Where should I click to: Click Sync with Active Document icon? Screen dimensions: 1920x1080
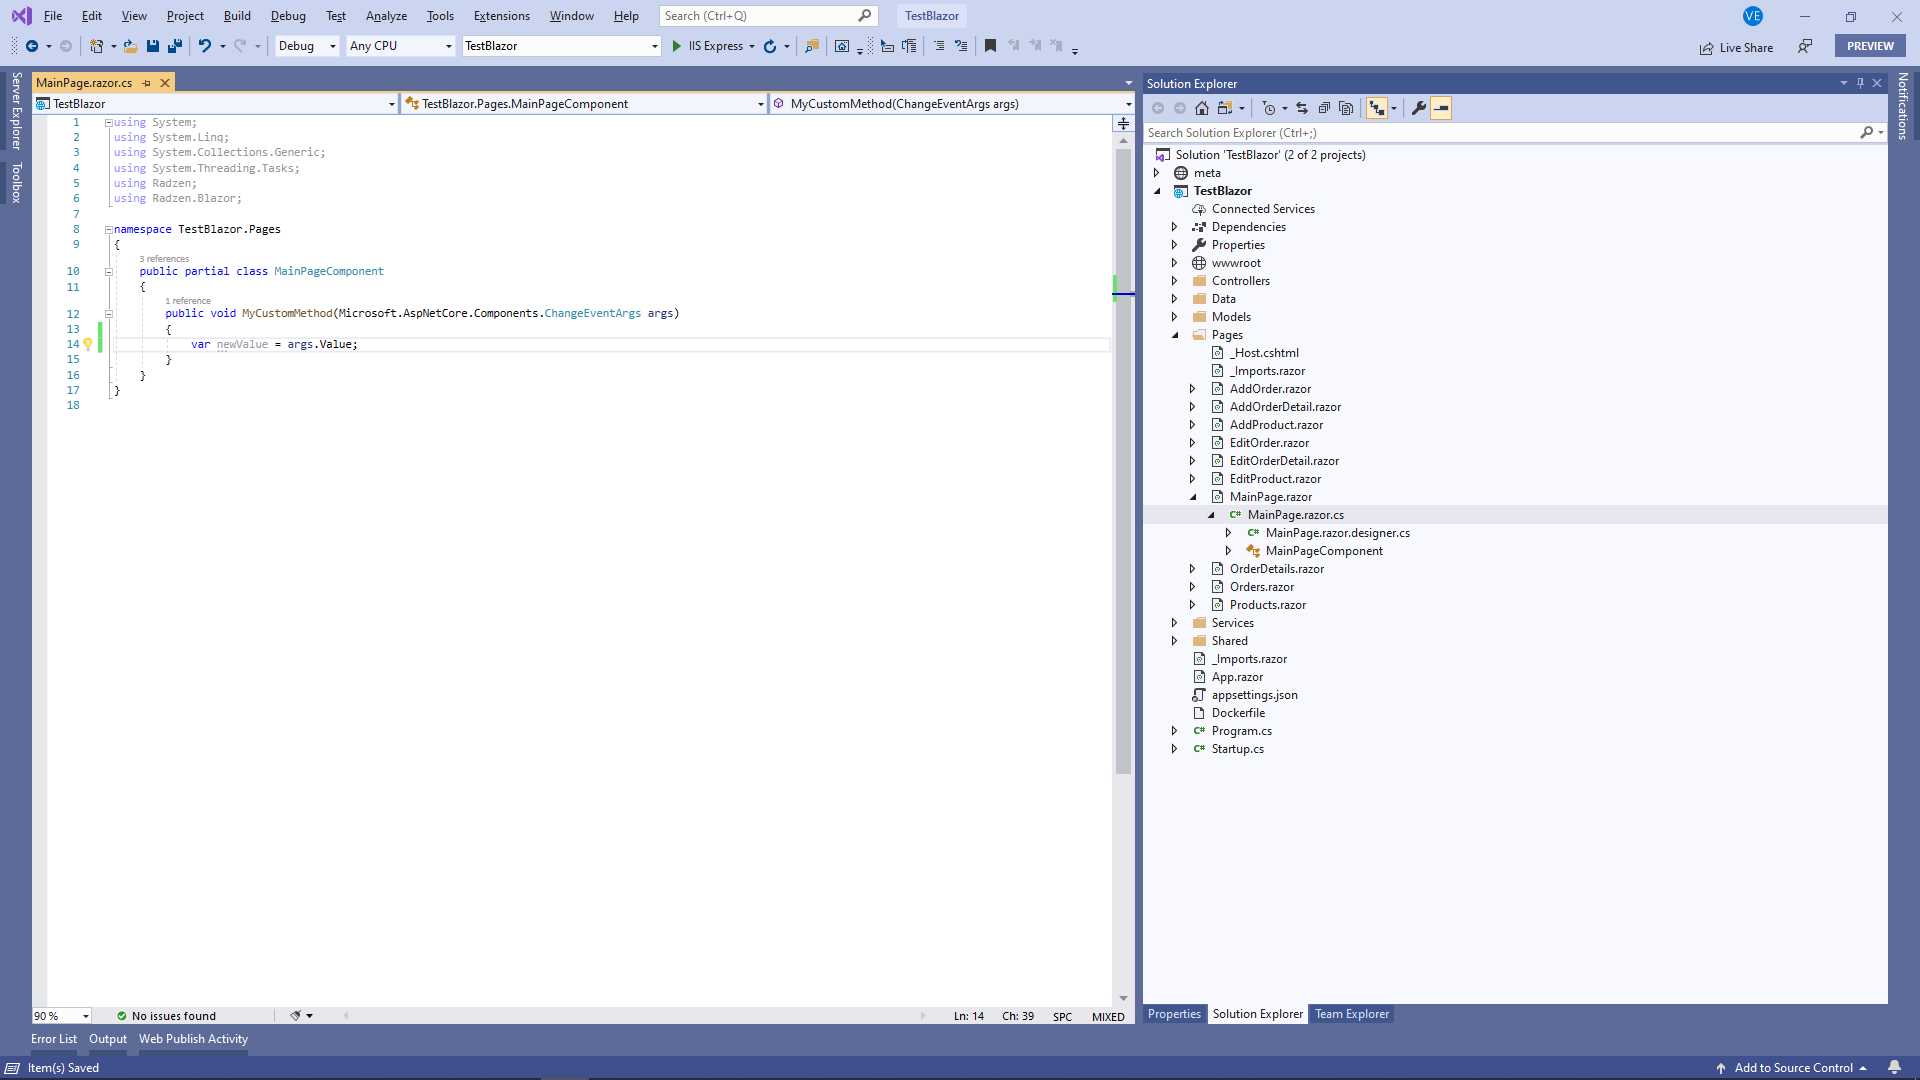[x=1302, y=108]
